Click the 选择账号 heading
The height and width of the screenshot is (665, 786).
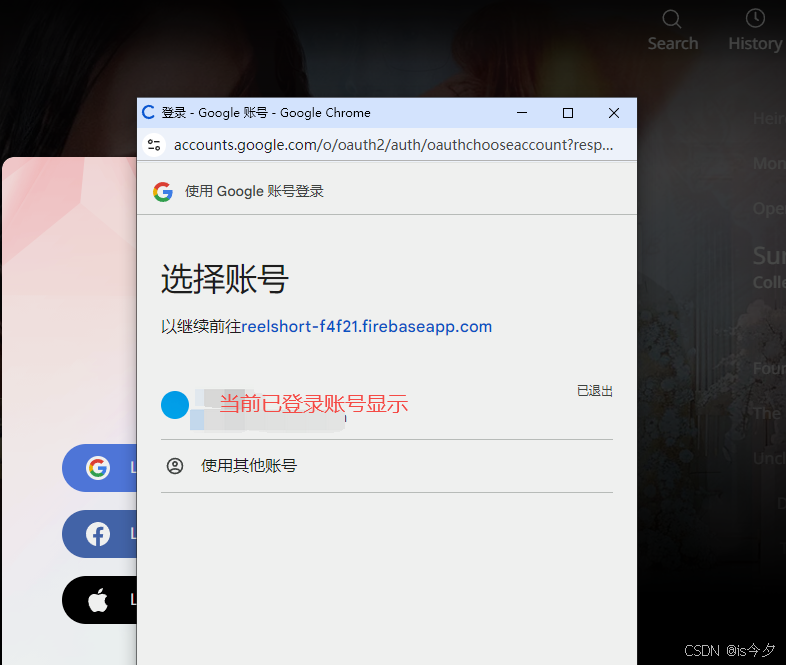pos(225,279)
